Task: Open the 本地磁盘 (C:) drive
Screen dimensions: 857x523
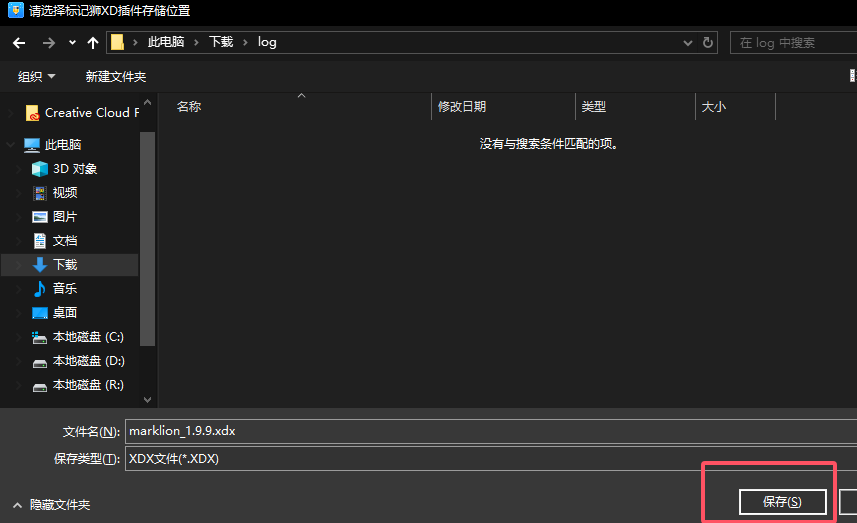Action: (x=87, y=337)
